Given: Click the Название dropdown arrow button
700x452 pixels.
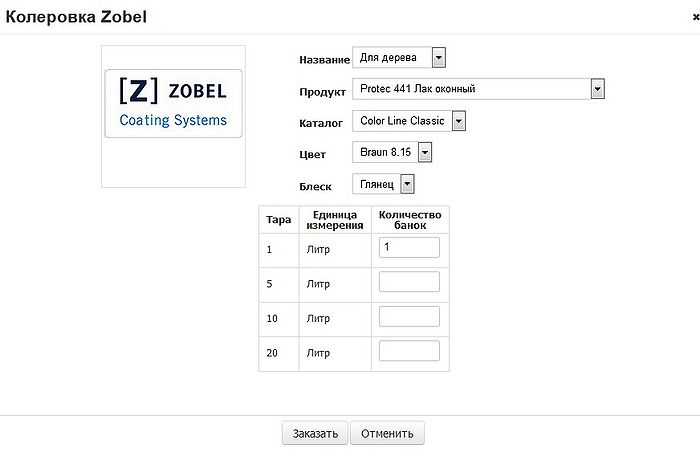Looking at the screenshot, I should 439,57.
